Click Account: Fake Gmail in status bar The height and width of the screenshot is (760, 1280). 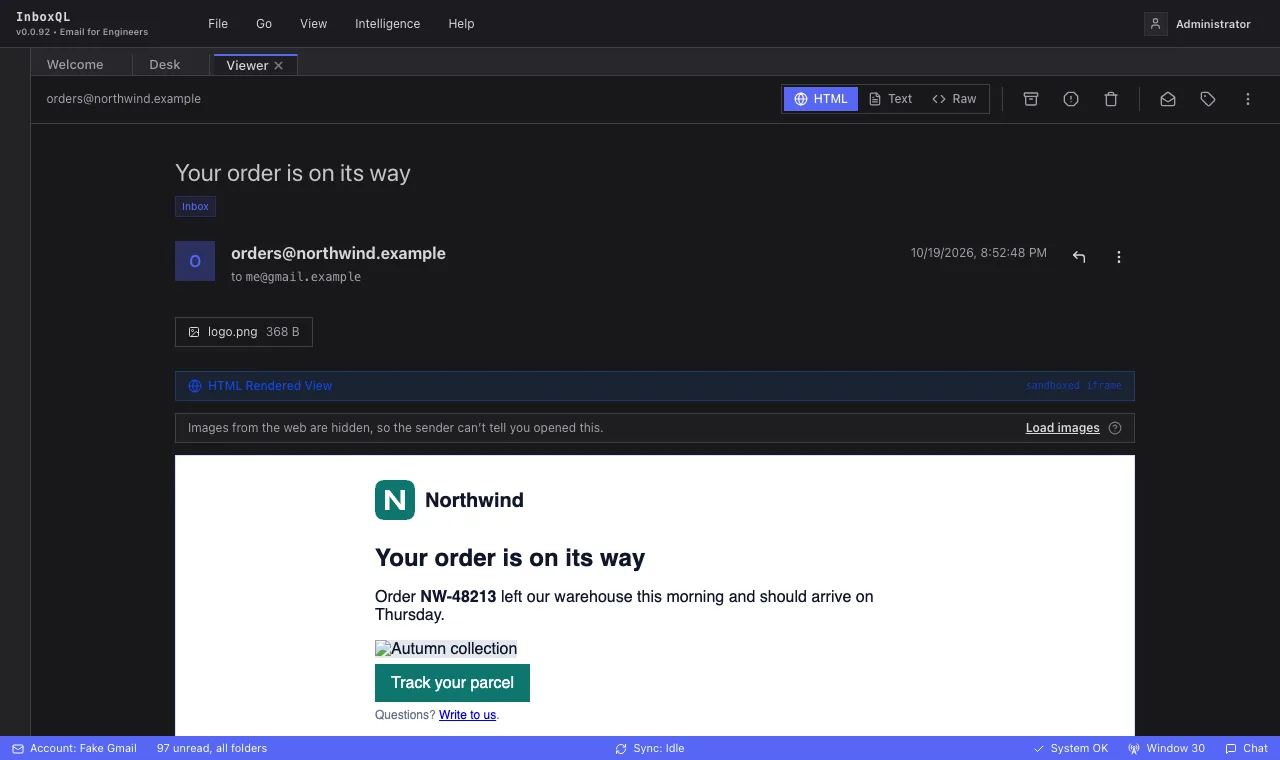coord(75,748)
